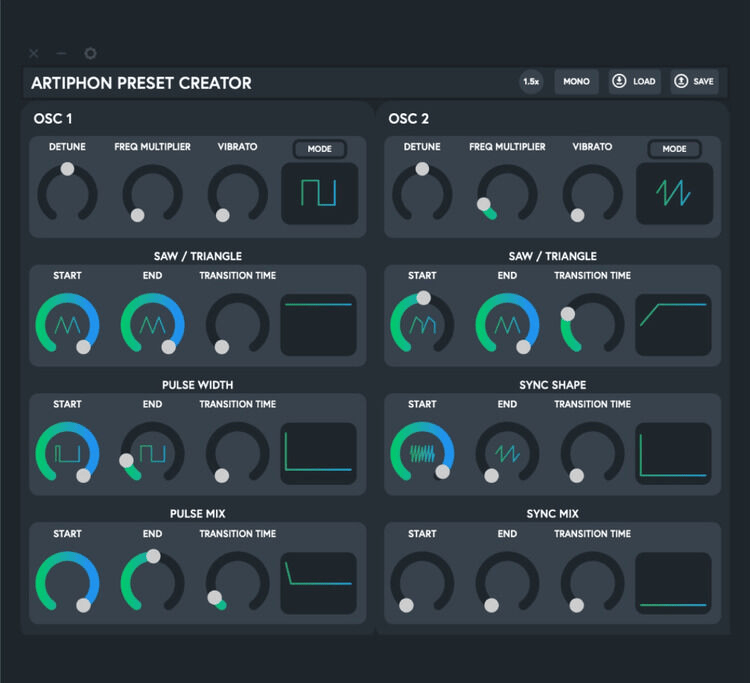Click OSC 2 Sync Shape envelope graph
Screen dimensions: 750x683
pos(674,453)
